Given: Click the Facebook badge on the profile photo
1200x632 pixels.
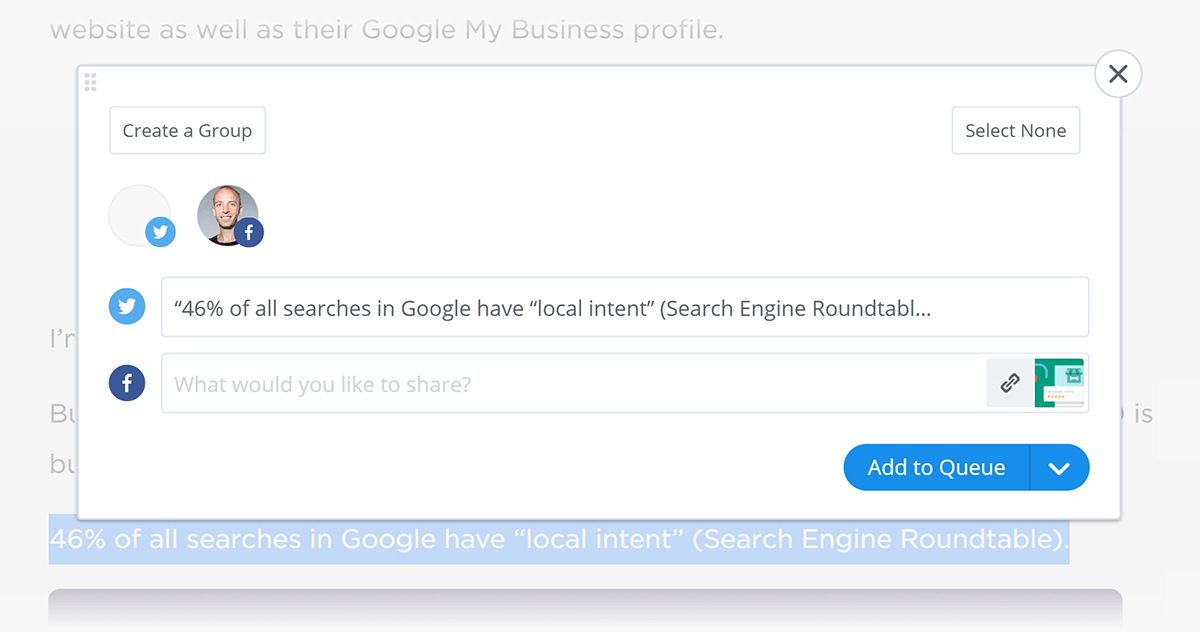Looking at the screenshot, I should (x=248, y=232).
